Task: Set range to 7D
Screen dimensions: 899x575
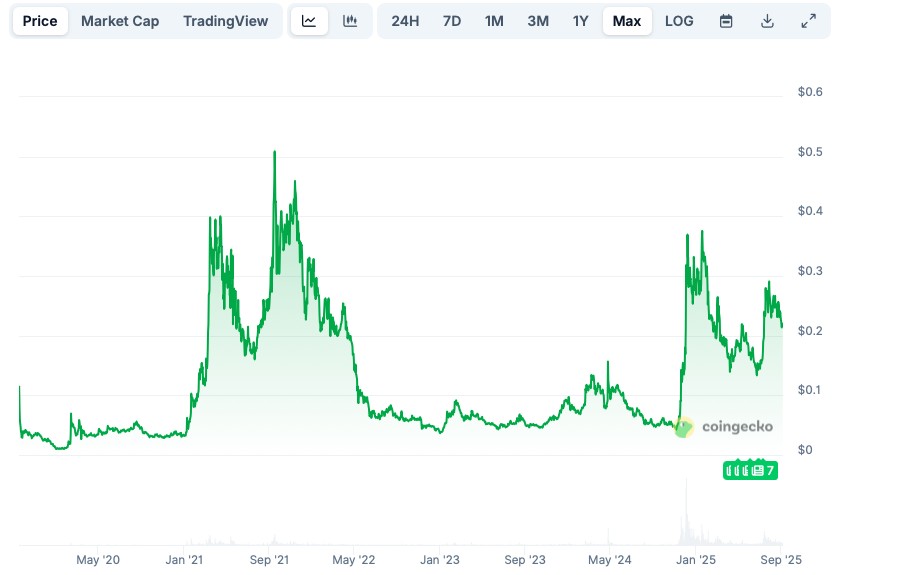Action: click(x=452, y=21)
